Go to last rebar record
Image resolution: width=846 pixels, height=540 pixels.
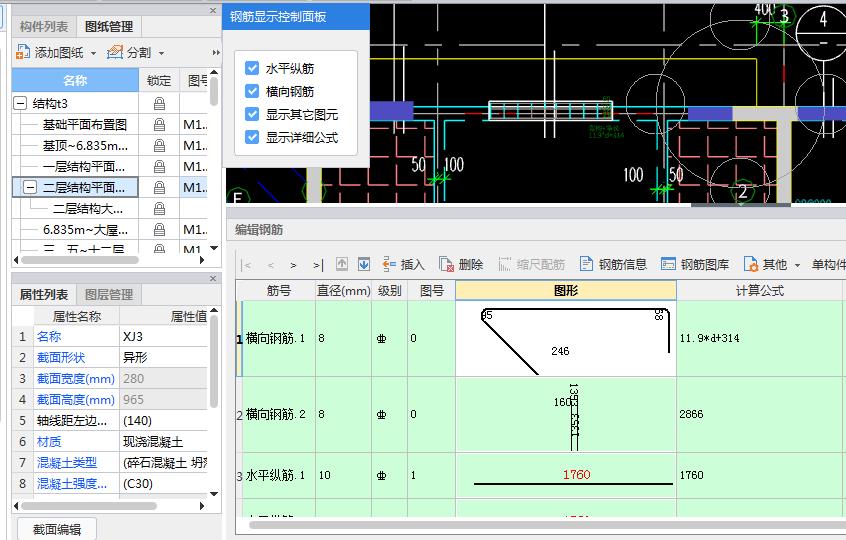318,265
